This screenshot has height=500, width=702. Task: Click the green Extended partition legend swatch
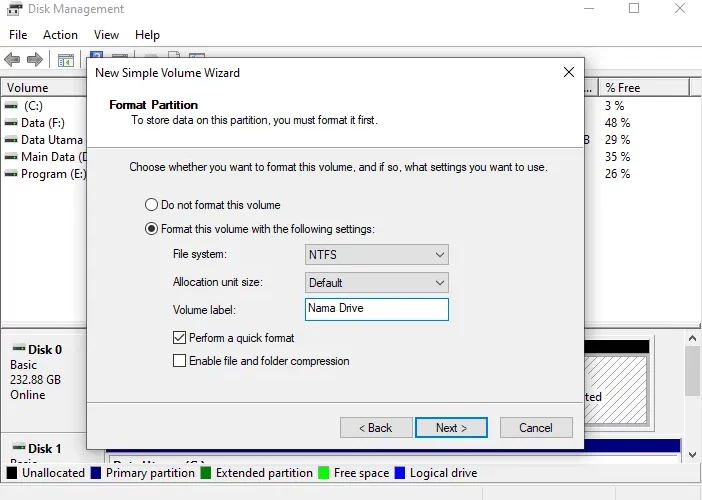pos(206,473)
